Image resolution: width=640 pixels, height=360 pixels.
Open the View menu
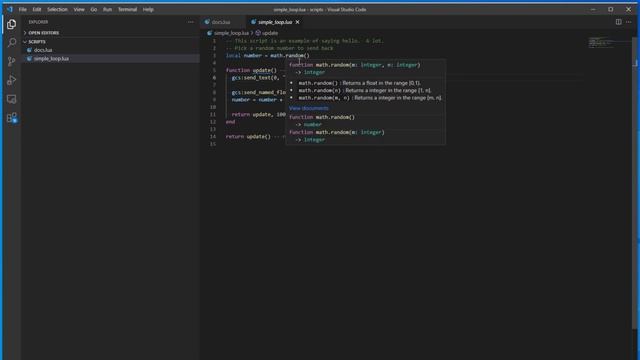(x=79, y=9)
